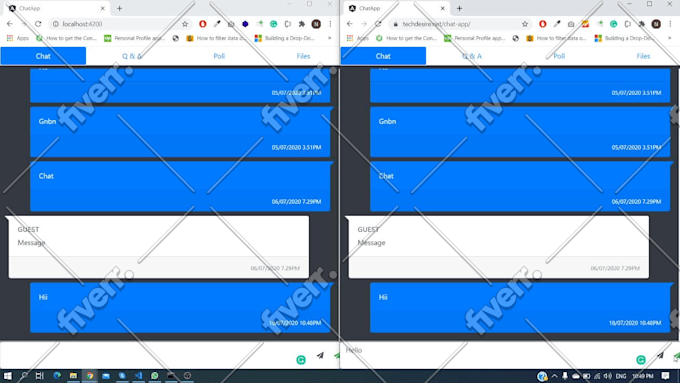680x383 pixels.
Task: Click the Grammarly icon in localhost message box
Action: click(x=301, y=360)
